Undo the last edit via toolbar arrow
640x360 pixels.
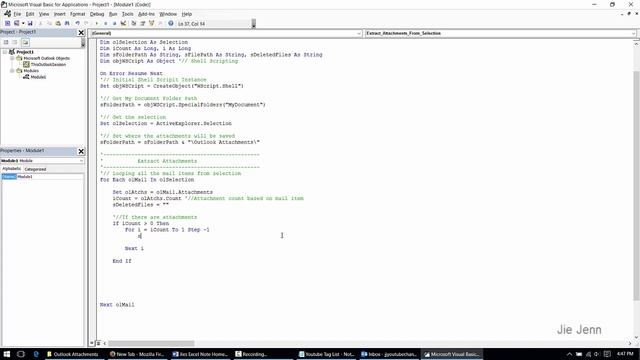78,24
